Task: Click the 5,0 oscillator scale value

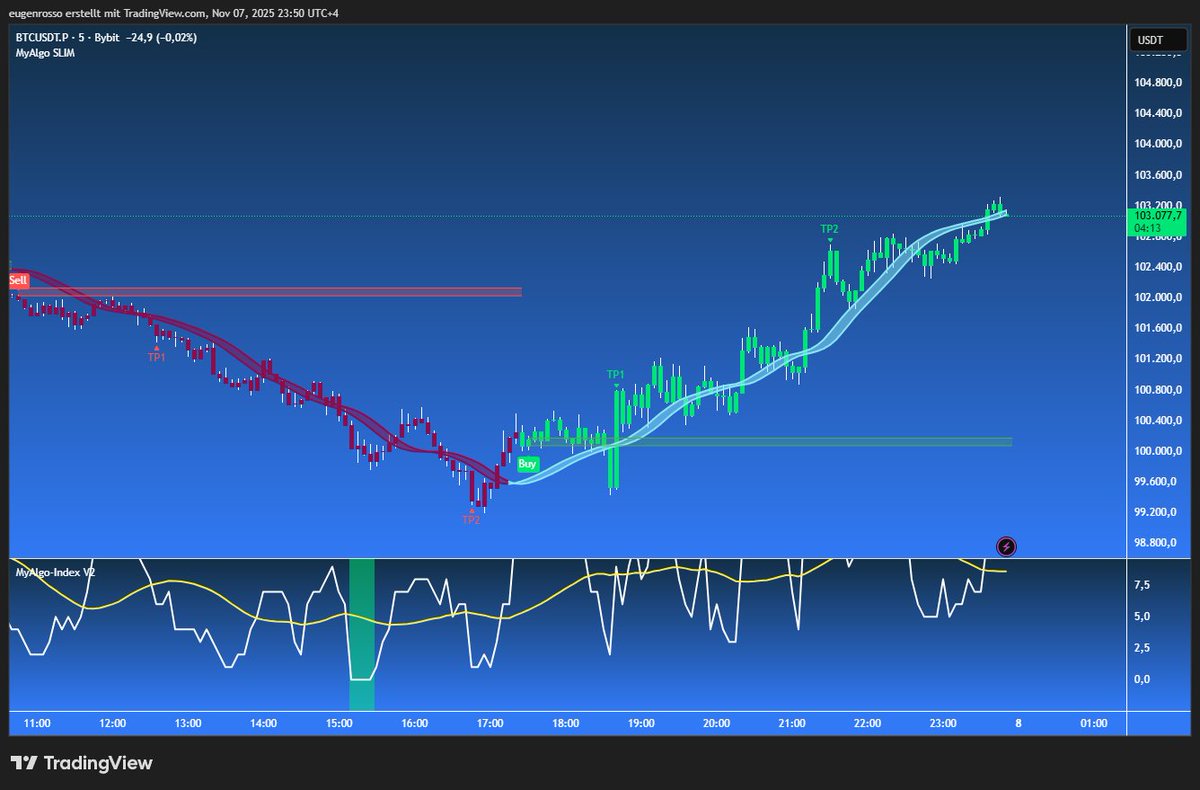Action: 1143,616
